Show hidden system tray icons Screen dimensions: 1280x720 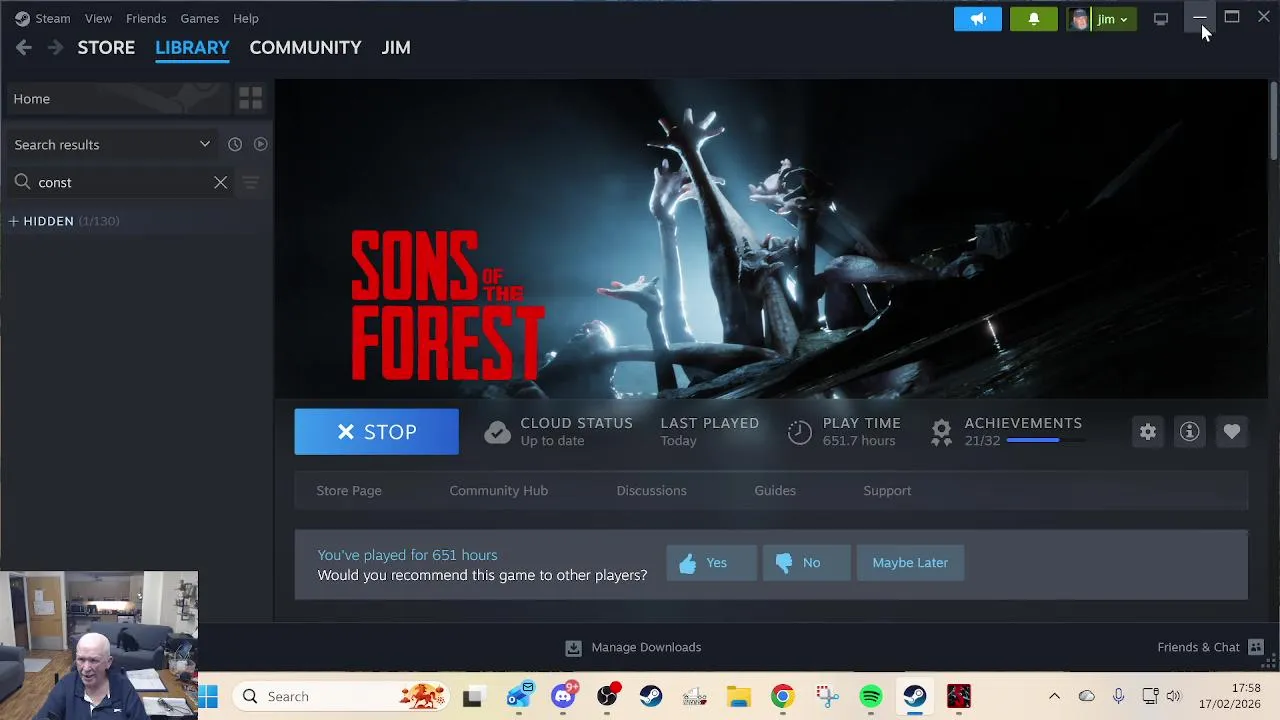point(1054,696)
